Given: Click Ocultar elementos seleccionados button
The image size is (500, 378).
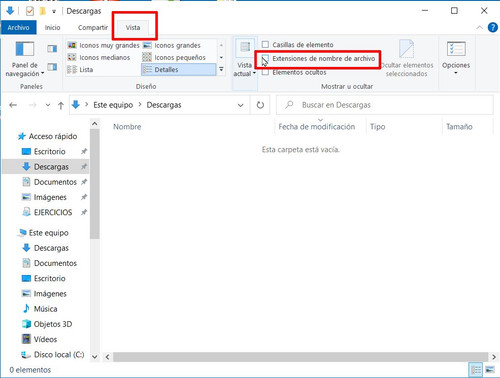Looking at the screenshot, I should [x=407, y=59].
